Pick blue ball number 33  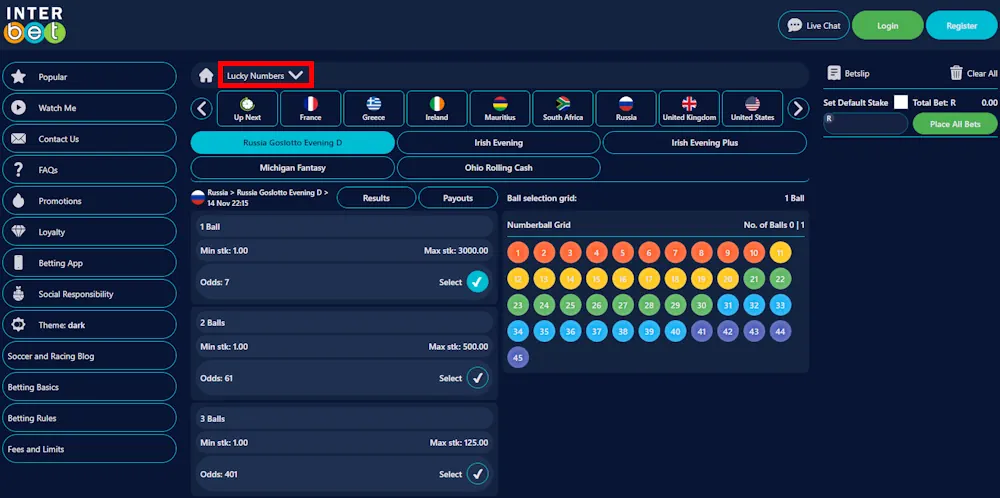(780, 305)
